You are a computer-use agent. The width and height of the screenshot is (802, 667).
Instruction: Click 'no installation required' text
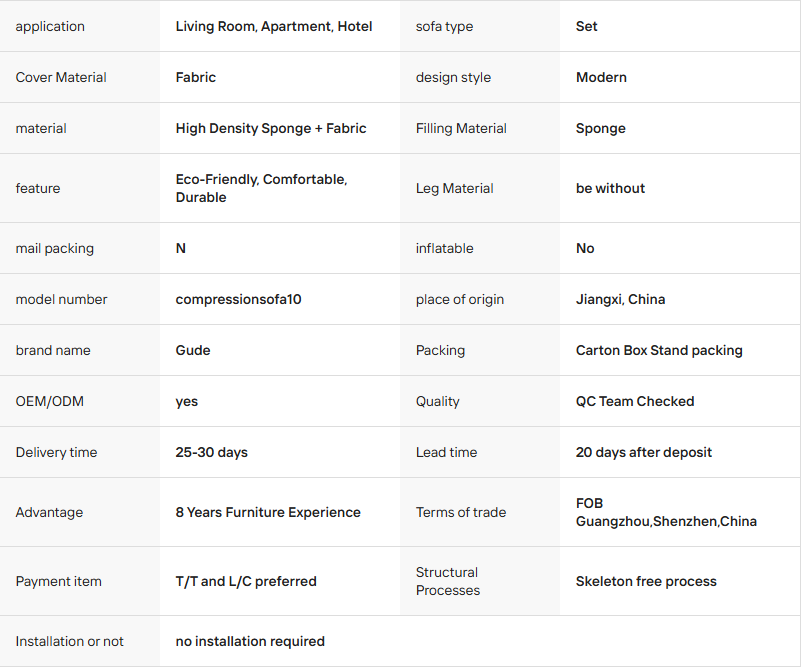click(x=250, y=641)
